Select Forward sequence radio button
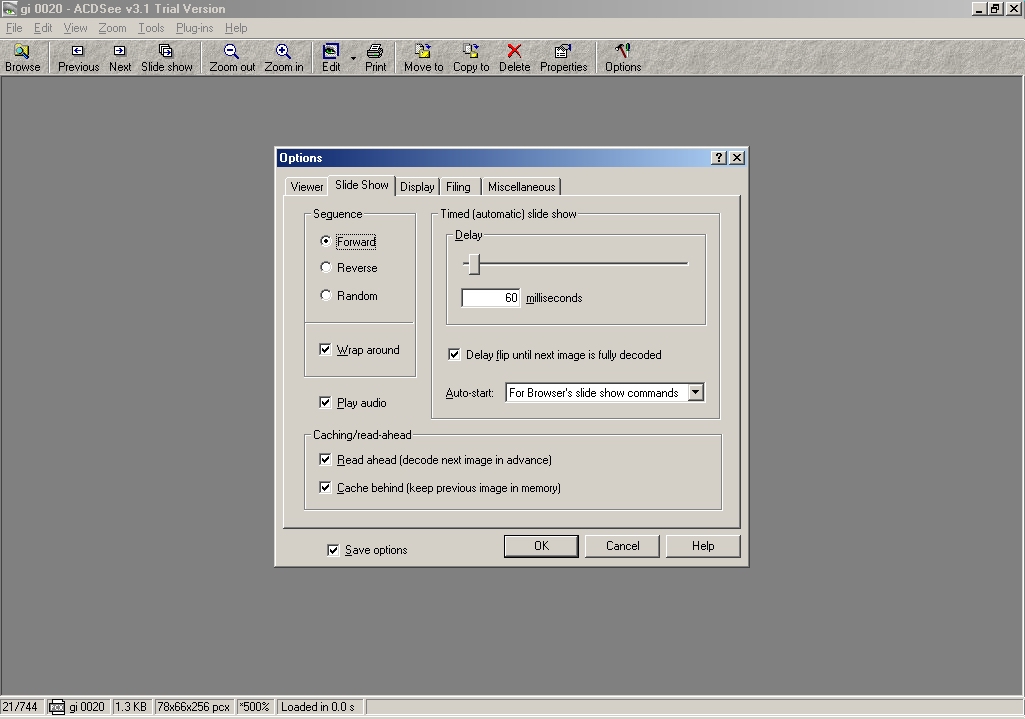The image size is (1025, 719). coord(326,241)
